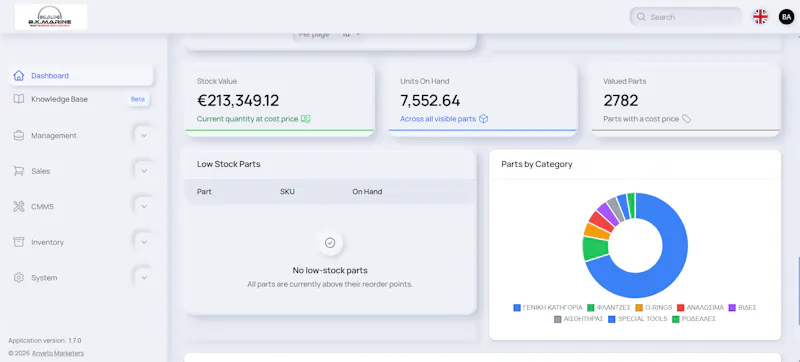800x362 pixels.
Task: Focus the Search input field
Action: [686, 17]
